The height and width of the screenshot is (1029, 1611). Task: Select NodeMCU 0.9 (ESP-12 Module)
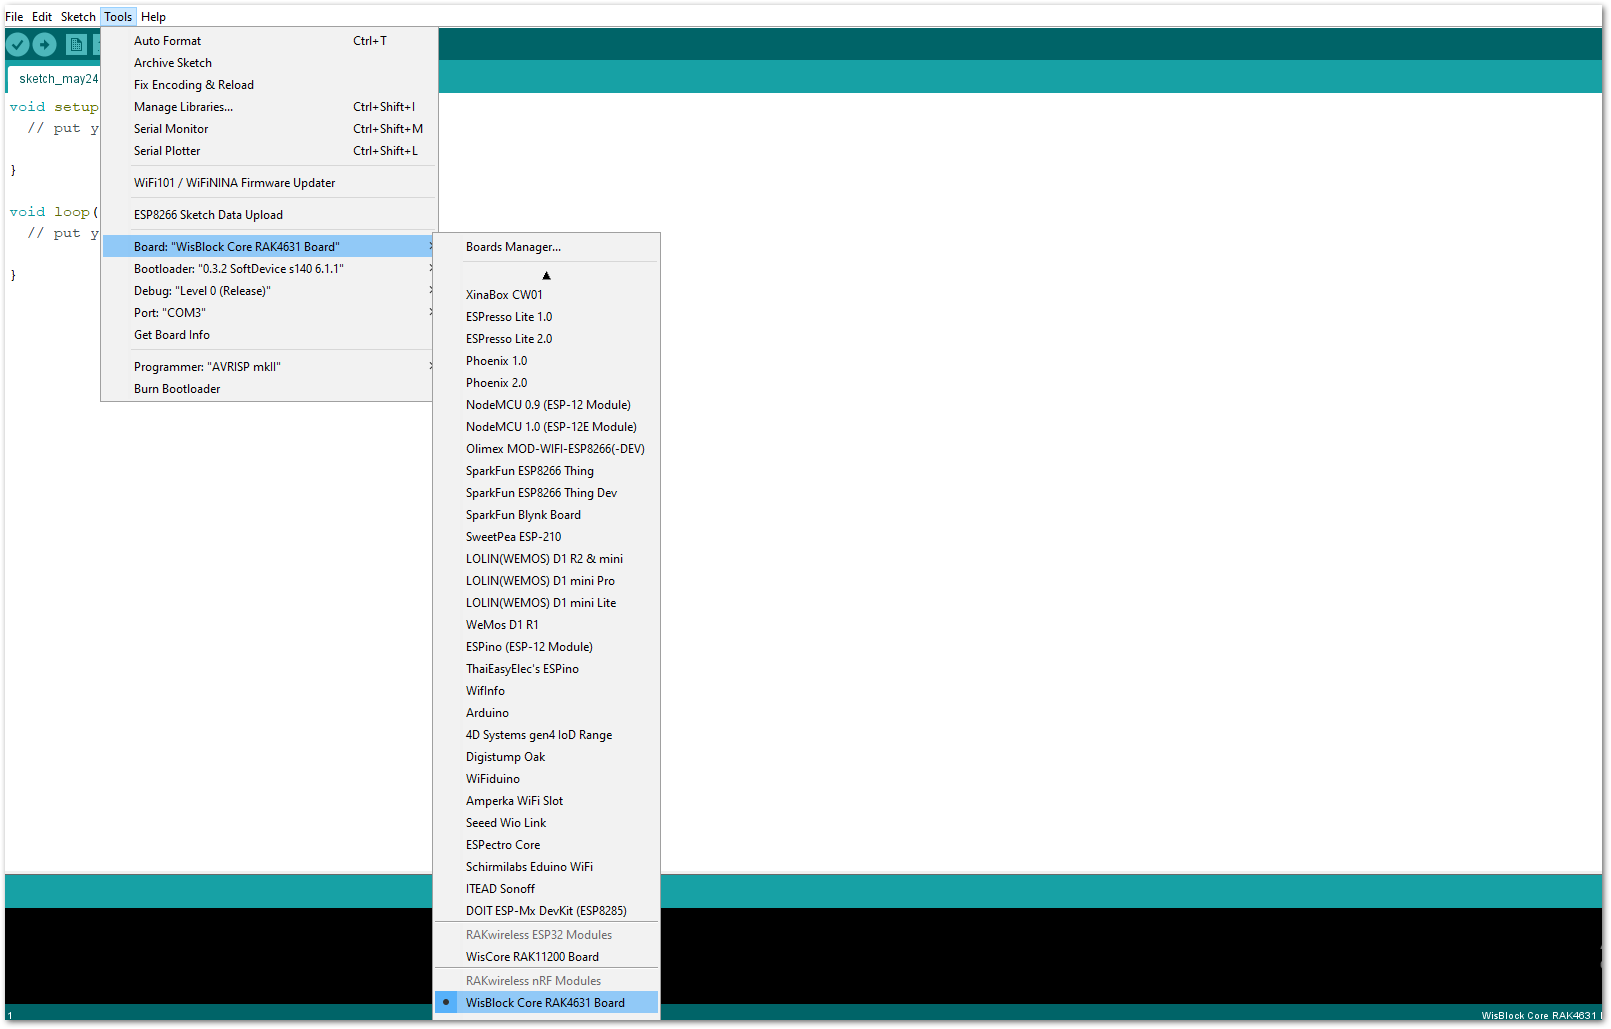click(x=546, y=405)
